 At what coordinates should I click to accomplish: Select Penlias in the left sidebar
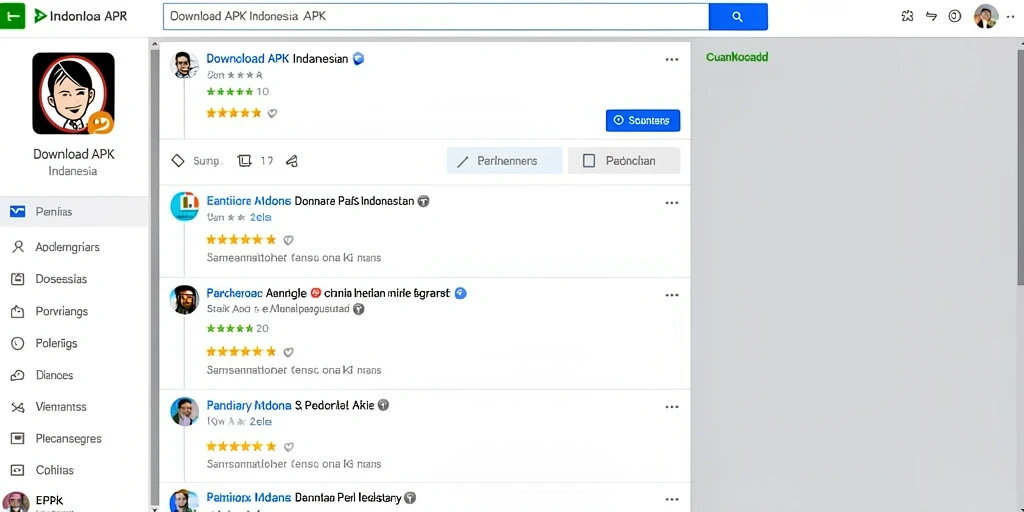[74, 212]
